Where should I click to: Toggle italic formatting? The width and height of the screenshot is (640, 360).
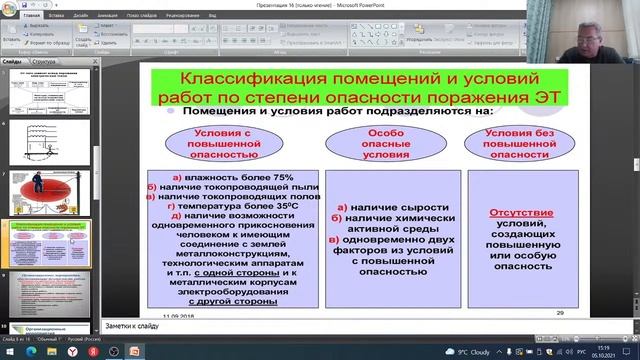pos(146,41)
